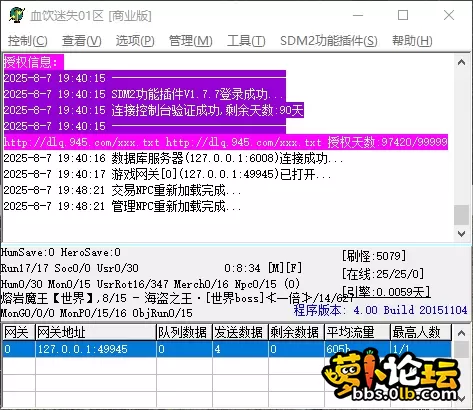This screenshot has width=473, height=410.
Task: Click the 网关 column header
Action: (x=18, y=332)
